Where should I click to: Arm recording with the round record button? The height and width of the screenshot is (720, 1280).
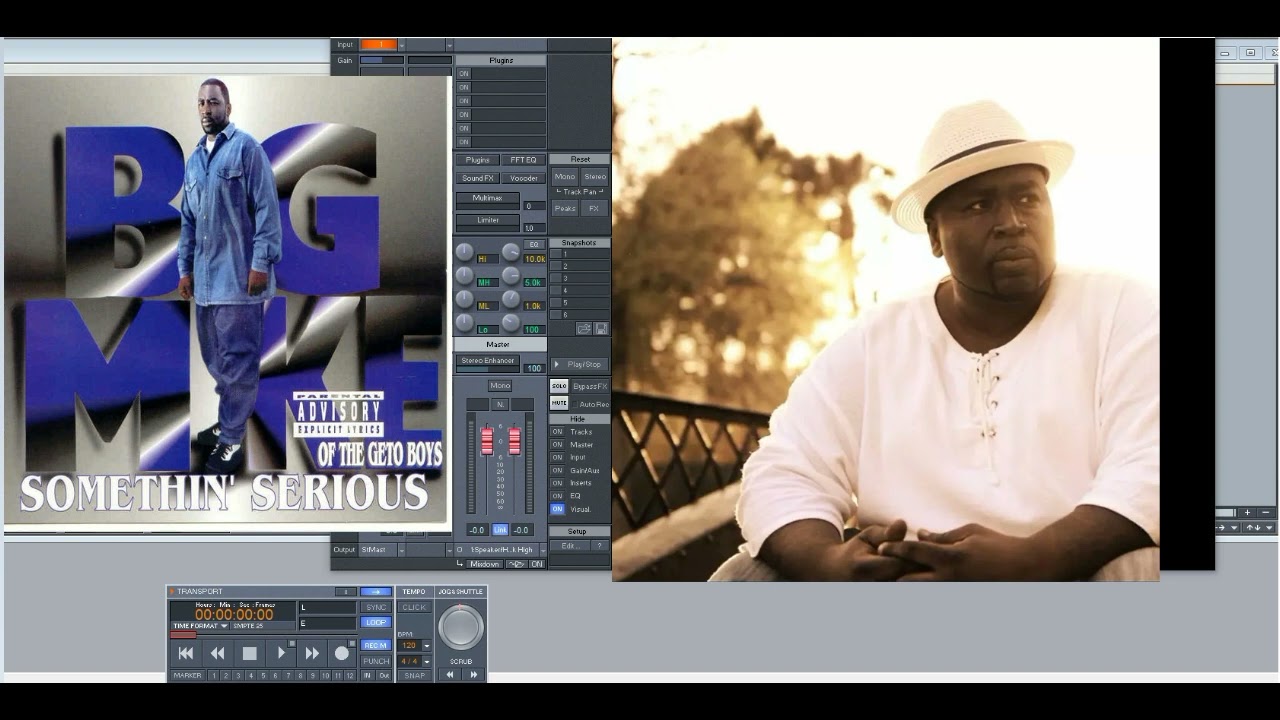pos(342,653)
